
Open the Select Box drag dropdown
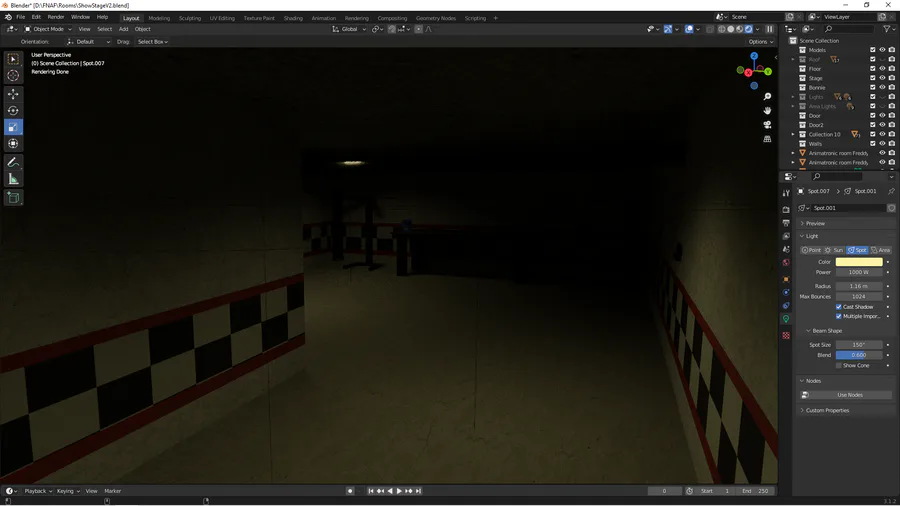click(x=153, y=42)
